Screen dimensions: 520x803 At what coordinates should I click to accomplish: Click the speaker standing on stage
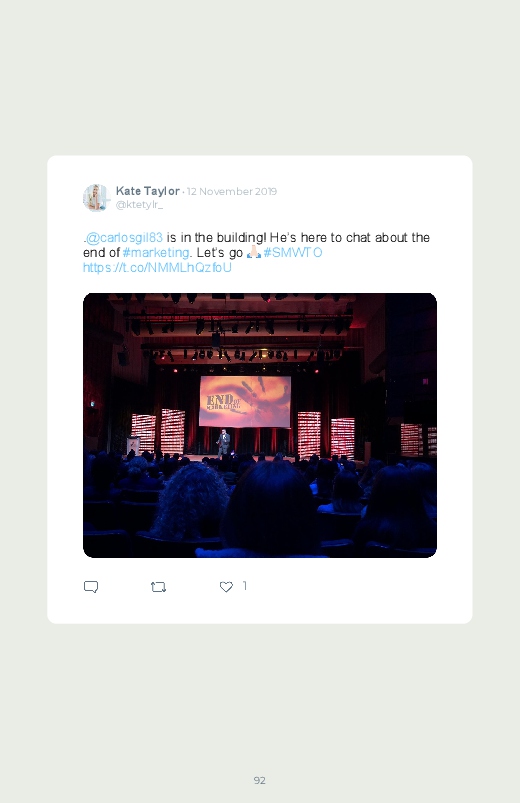[x=223, y=443]
